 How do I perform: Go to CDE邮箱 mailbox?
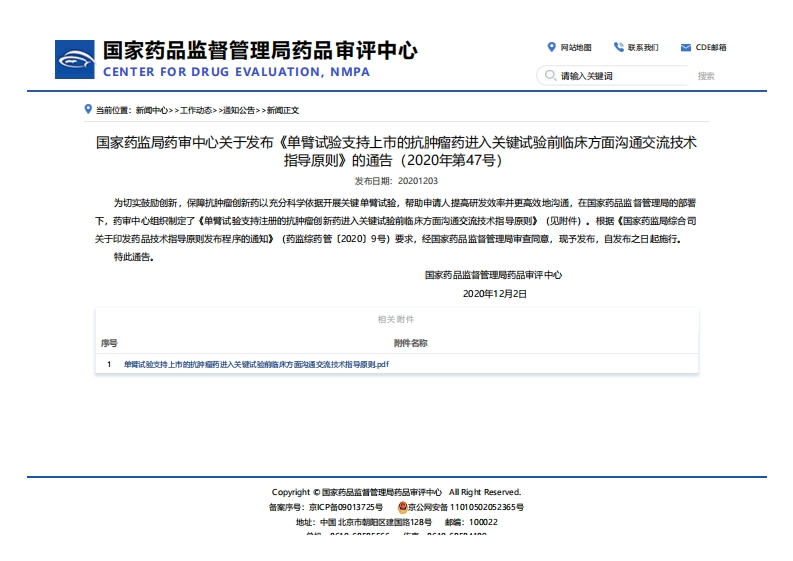[711, 47]
